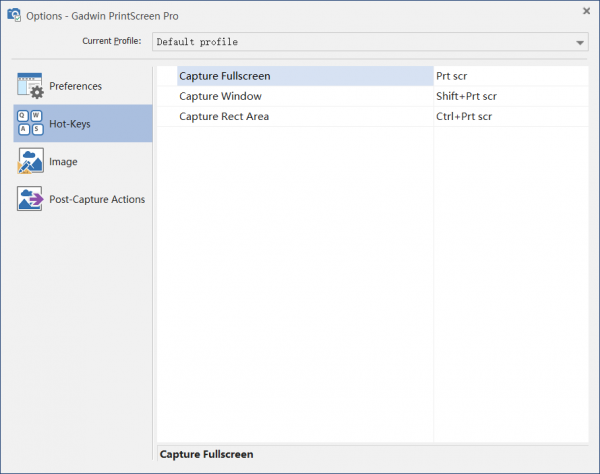Viewport: 600px width, 474px height.
Task: Click the Post-Capture Actions arrow icon
Action: (30, 199)
